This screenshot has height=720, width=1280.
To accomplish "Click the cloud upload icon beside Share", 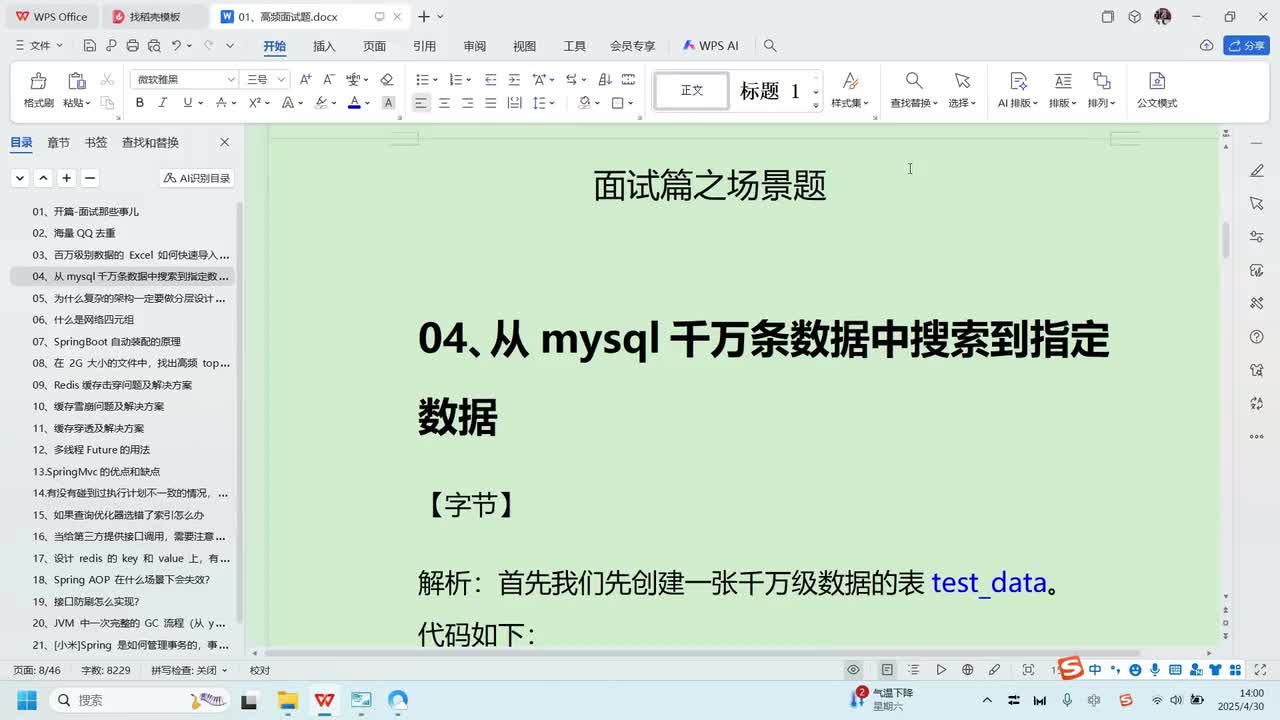I will point(1207,46).
